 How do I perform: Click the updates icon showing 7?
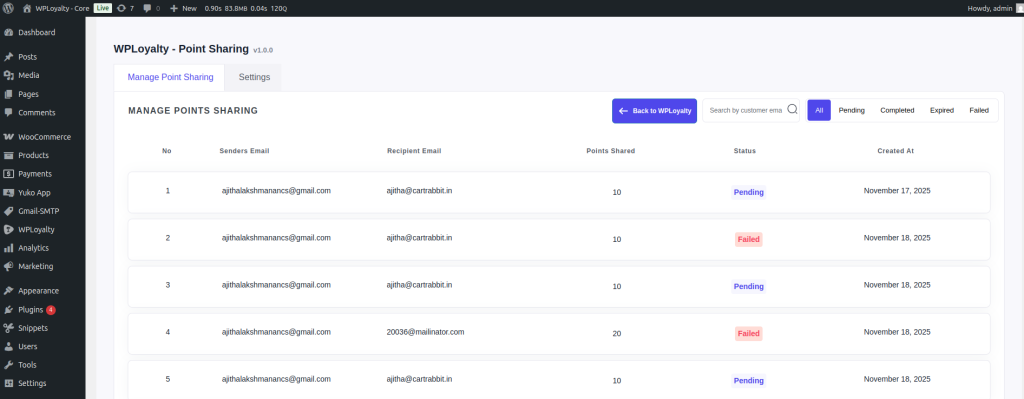(x=121, y=8)
